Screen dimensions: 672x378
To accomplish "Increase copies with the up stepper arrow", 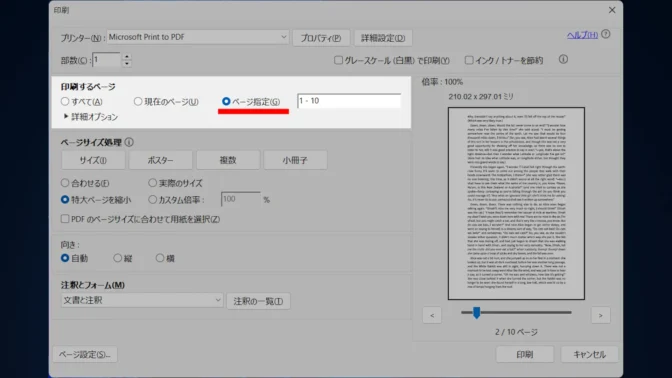I will pyautogui.click(x=126, y=56).
